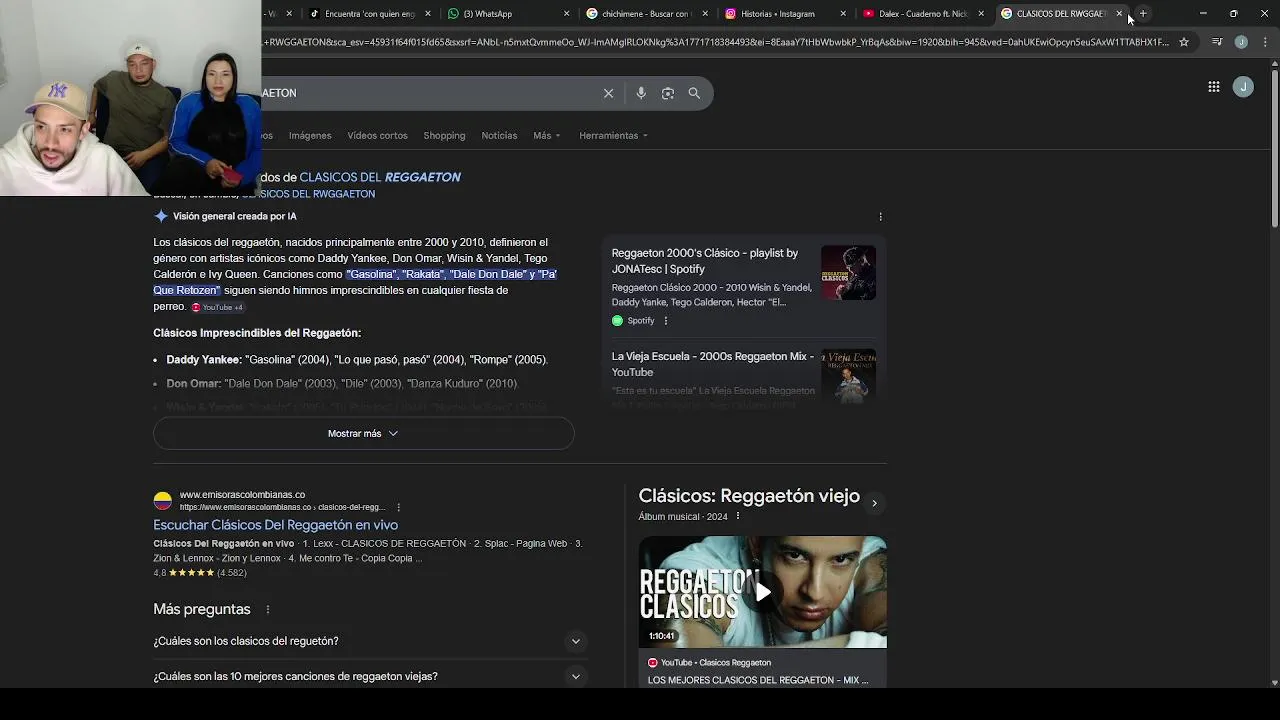
Task: Click the Visión general creada por IA label
Action: click(x=234, y=216)
